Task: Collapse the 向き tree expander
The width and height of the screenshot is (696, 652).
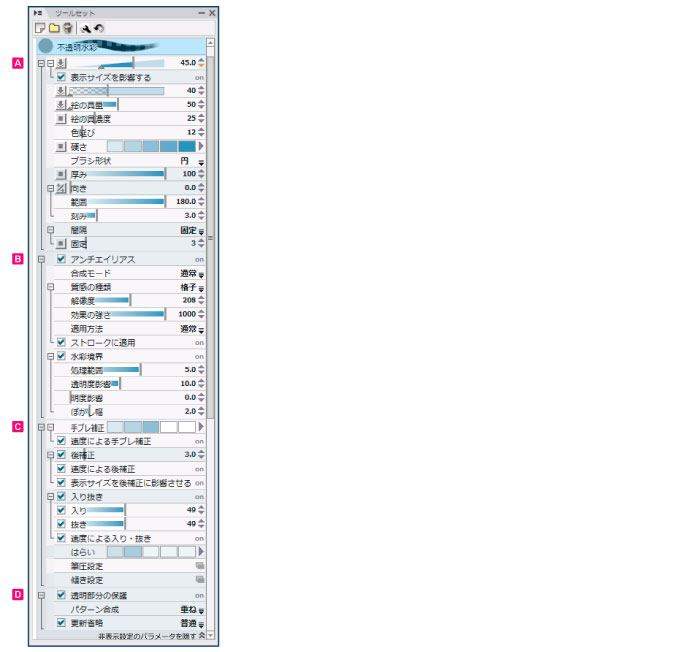Action: click(51, 188)
